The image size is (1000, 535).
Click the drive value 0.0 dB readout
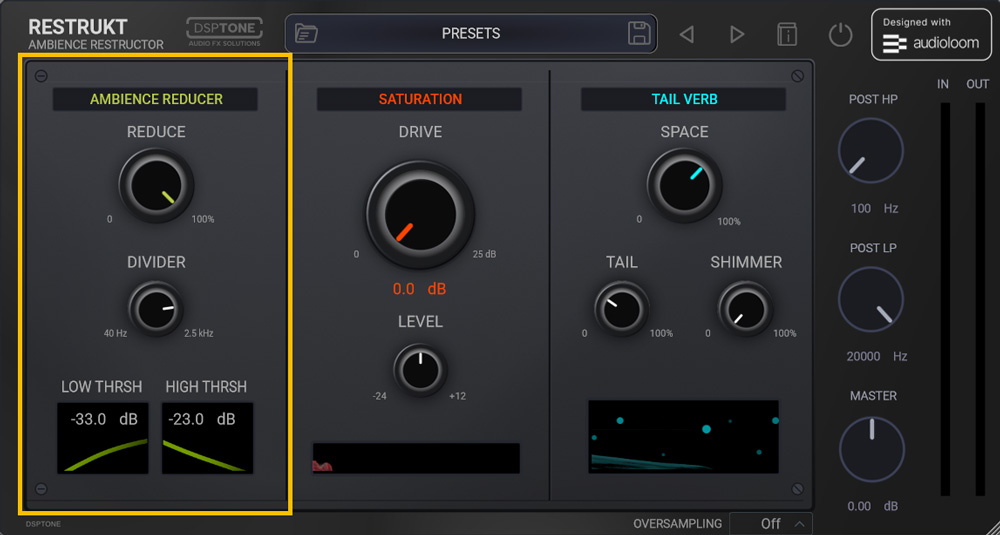[419, 289]
